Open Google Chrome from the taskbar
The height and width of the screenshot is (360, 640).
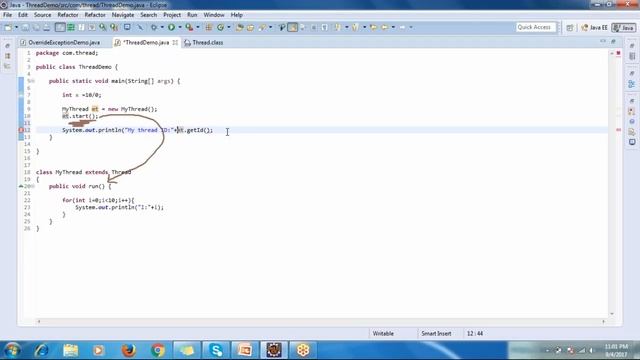point(158,350)
